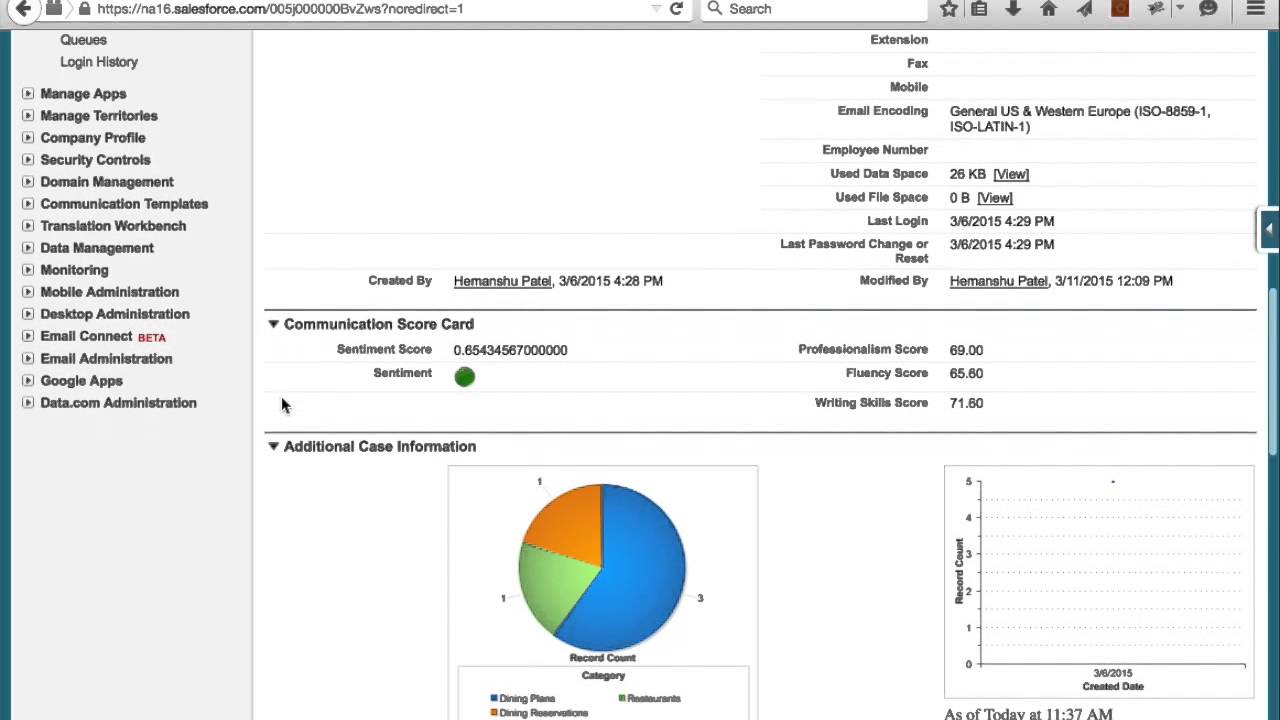Expand the Mobile Administration node arrow
This screenshot has height=720, width=1280.
point(28,292)
